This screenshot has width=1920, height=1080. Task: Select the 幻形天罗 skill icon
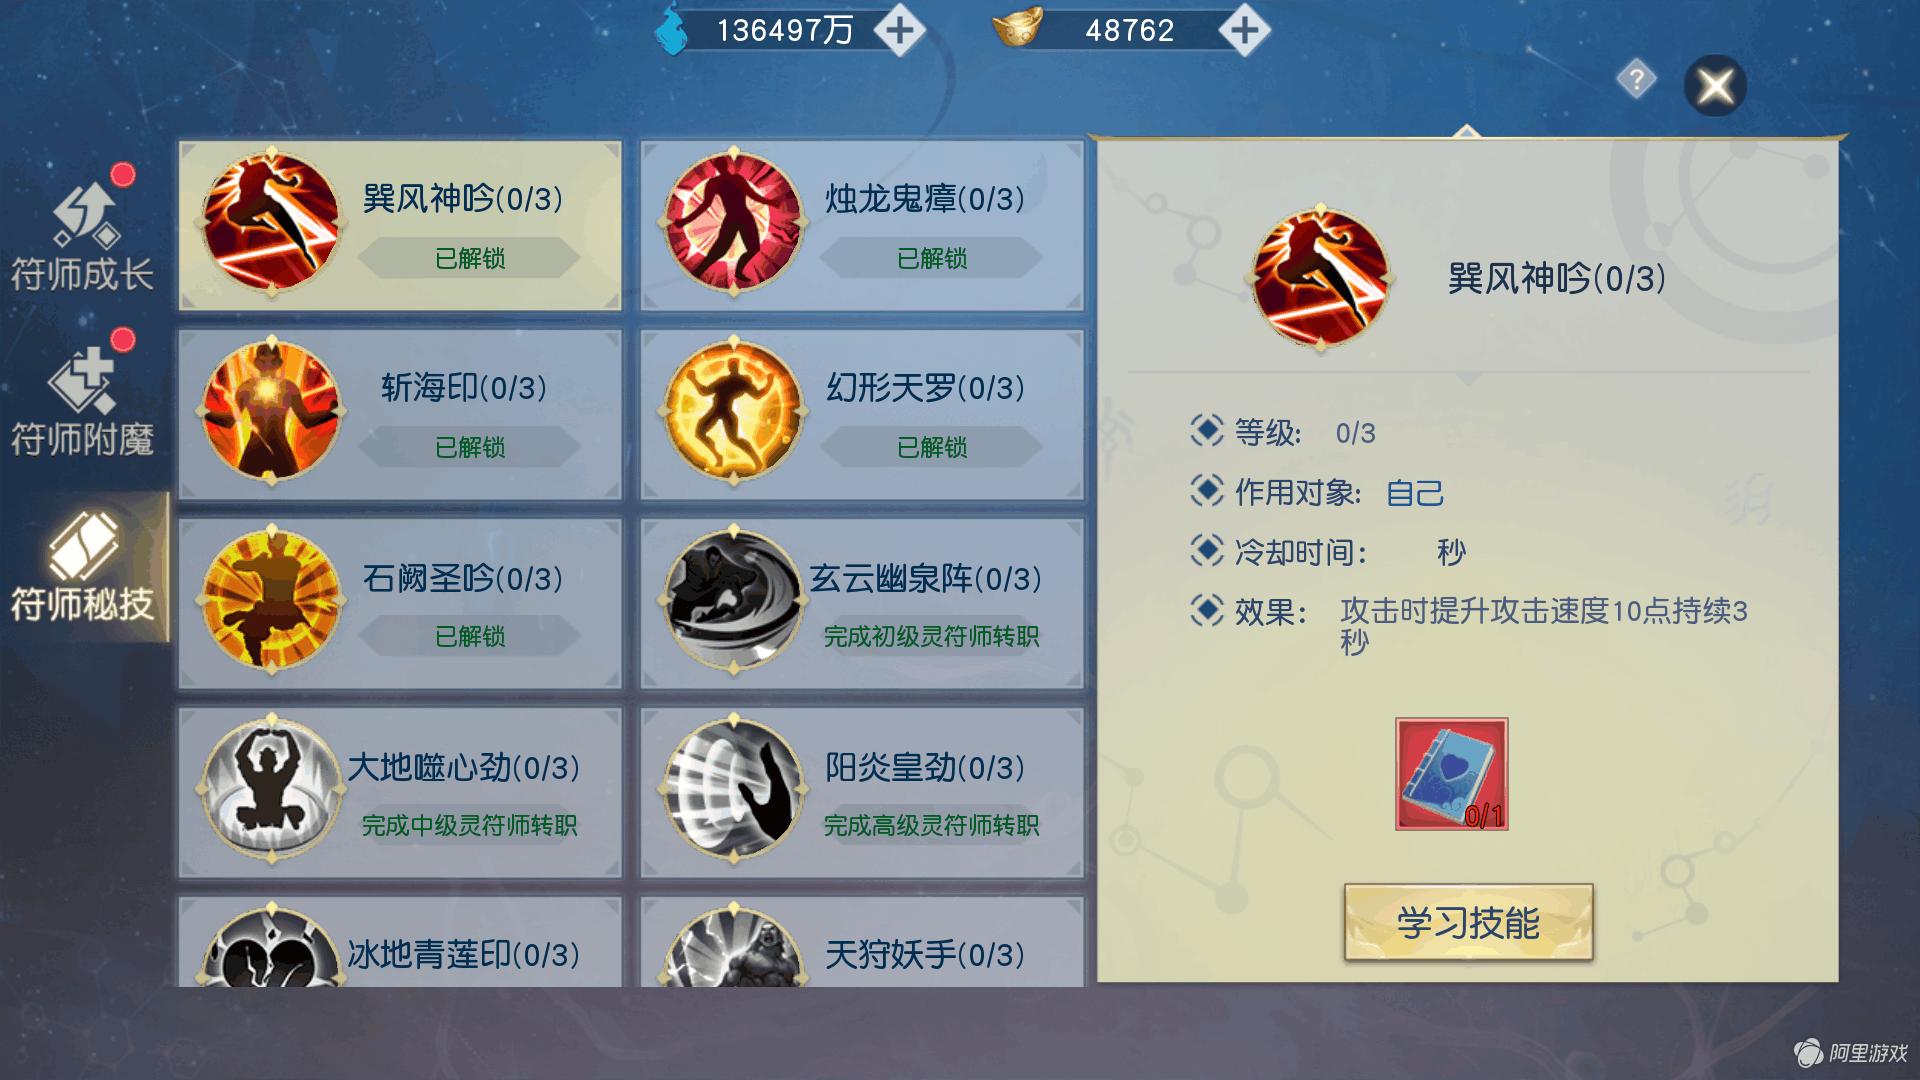coord(733,412)
